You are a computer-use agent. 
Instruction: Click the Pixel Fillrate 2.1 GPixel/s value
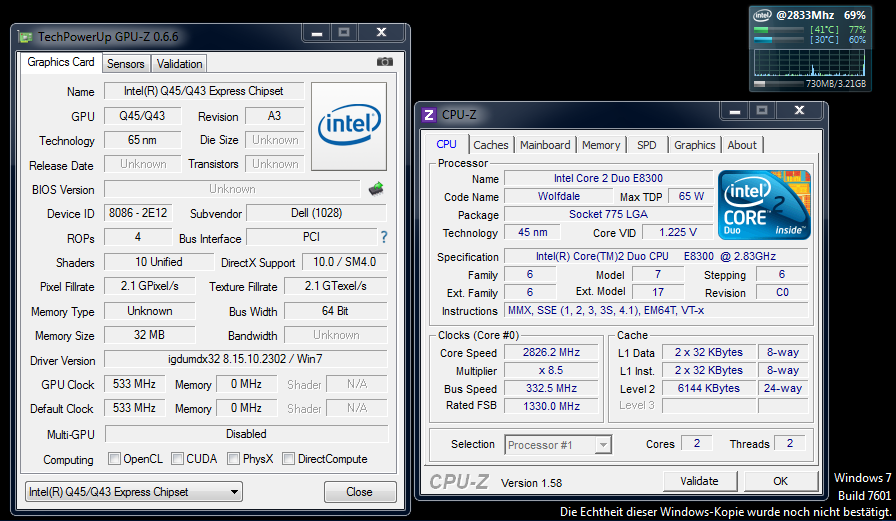[x=149, y=286]
